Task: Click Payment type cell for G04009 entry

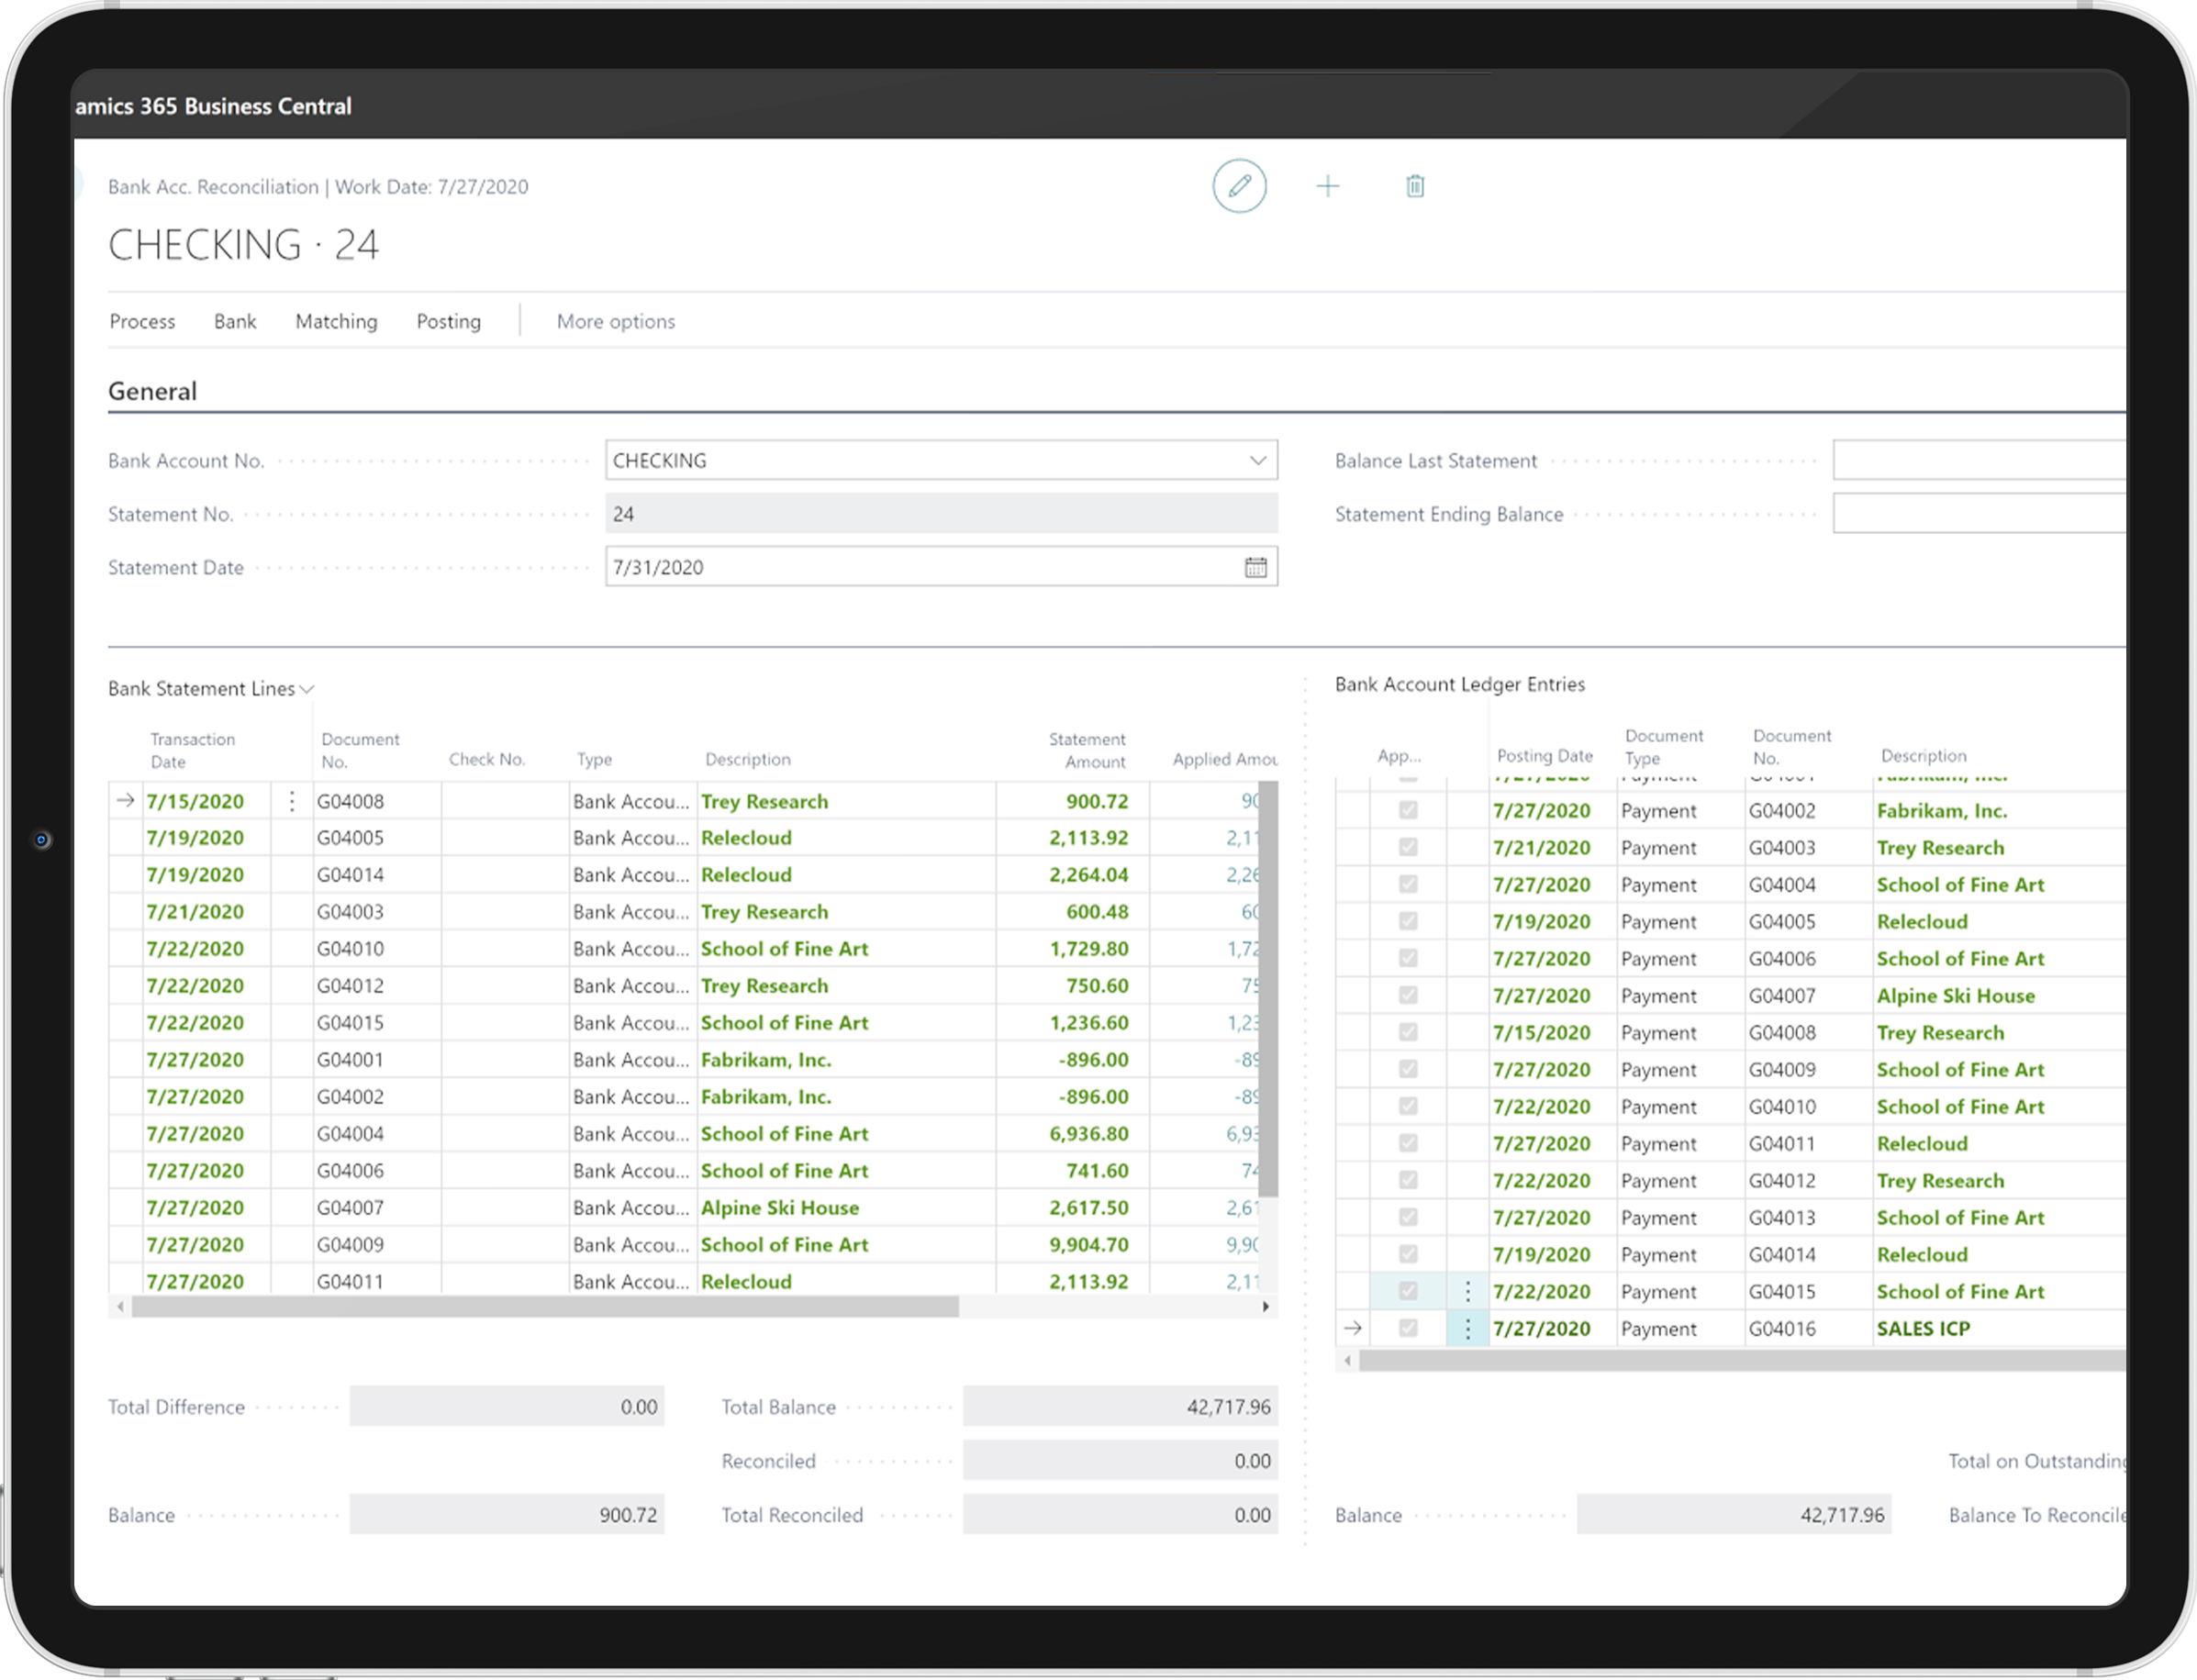Action: tap(1658, 1069)
